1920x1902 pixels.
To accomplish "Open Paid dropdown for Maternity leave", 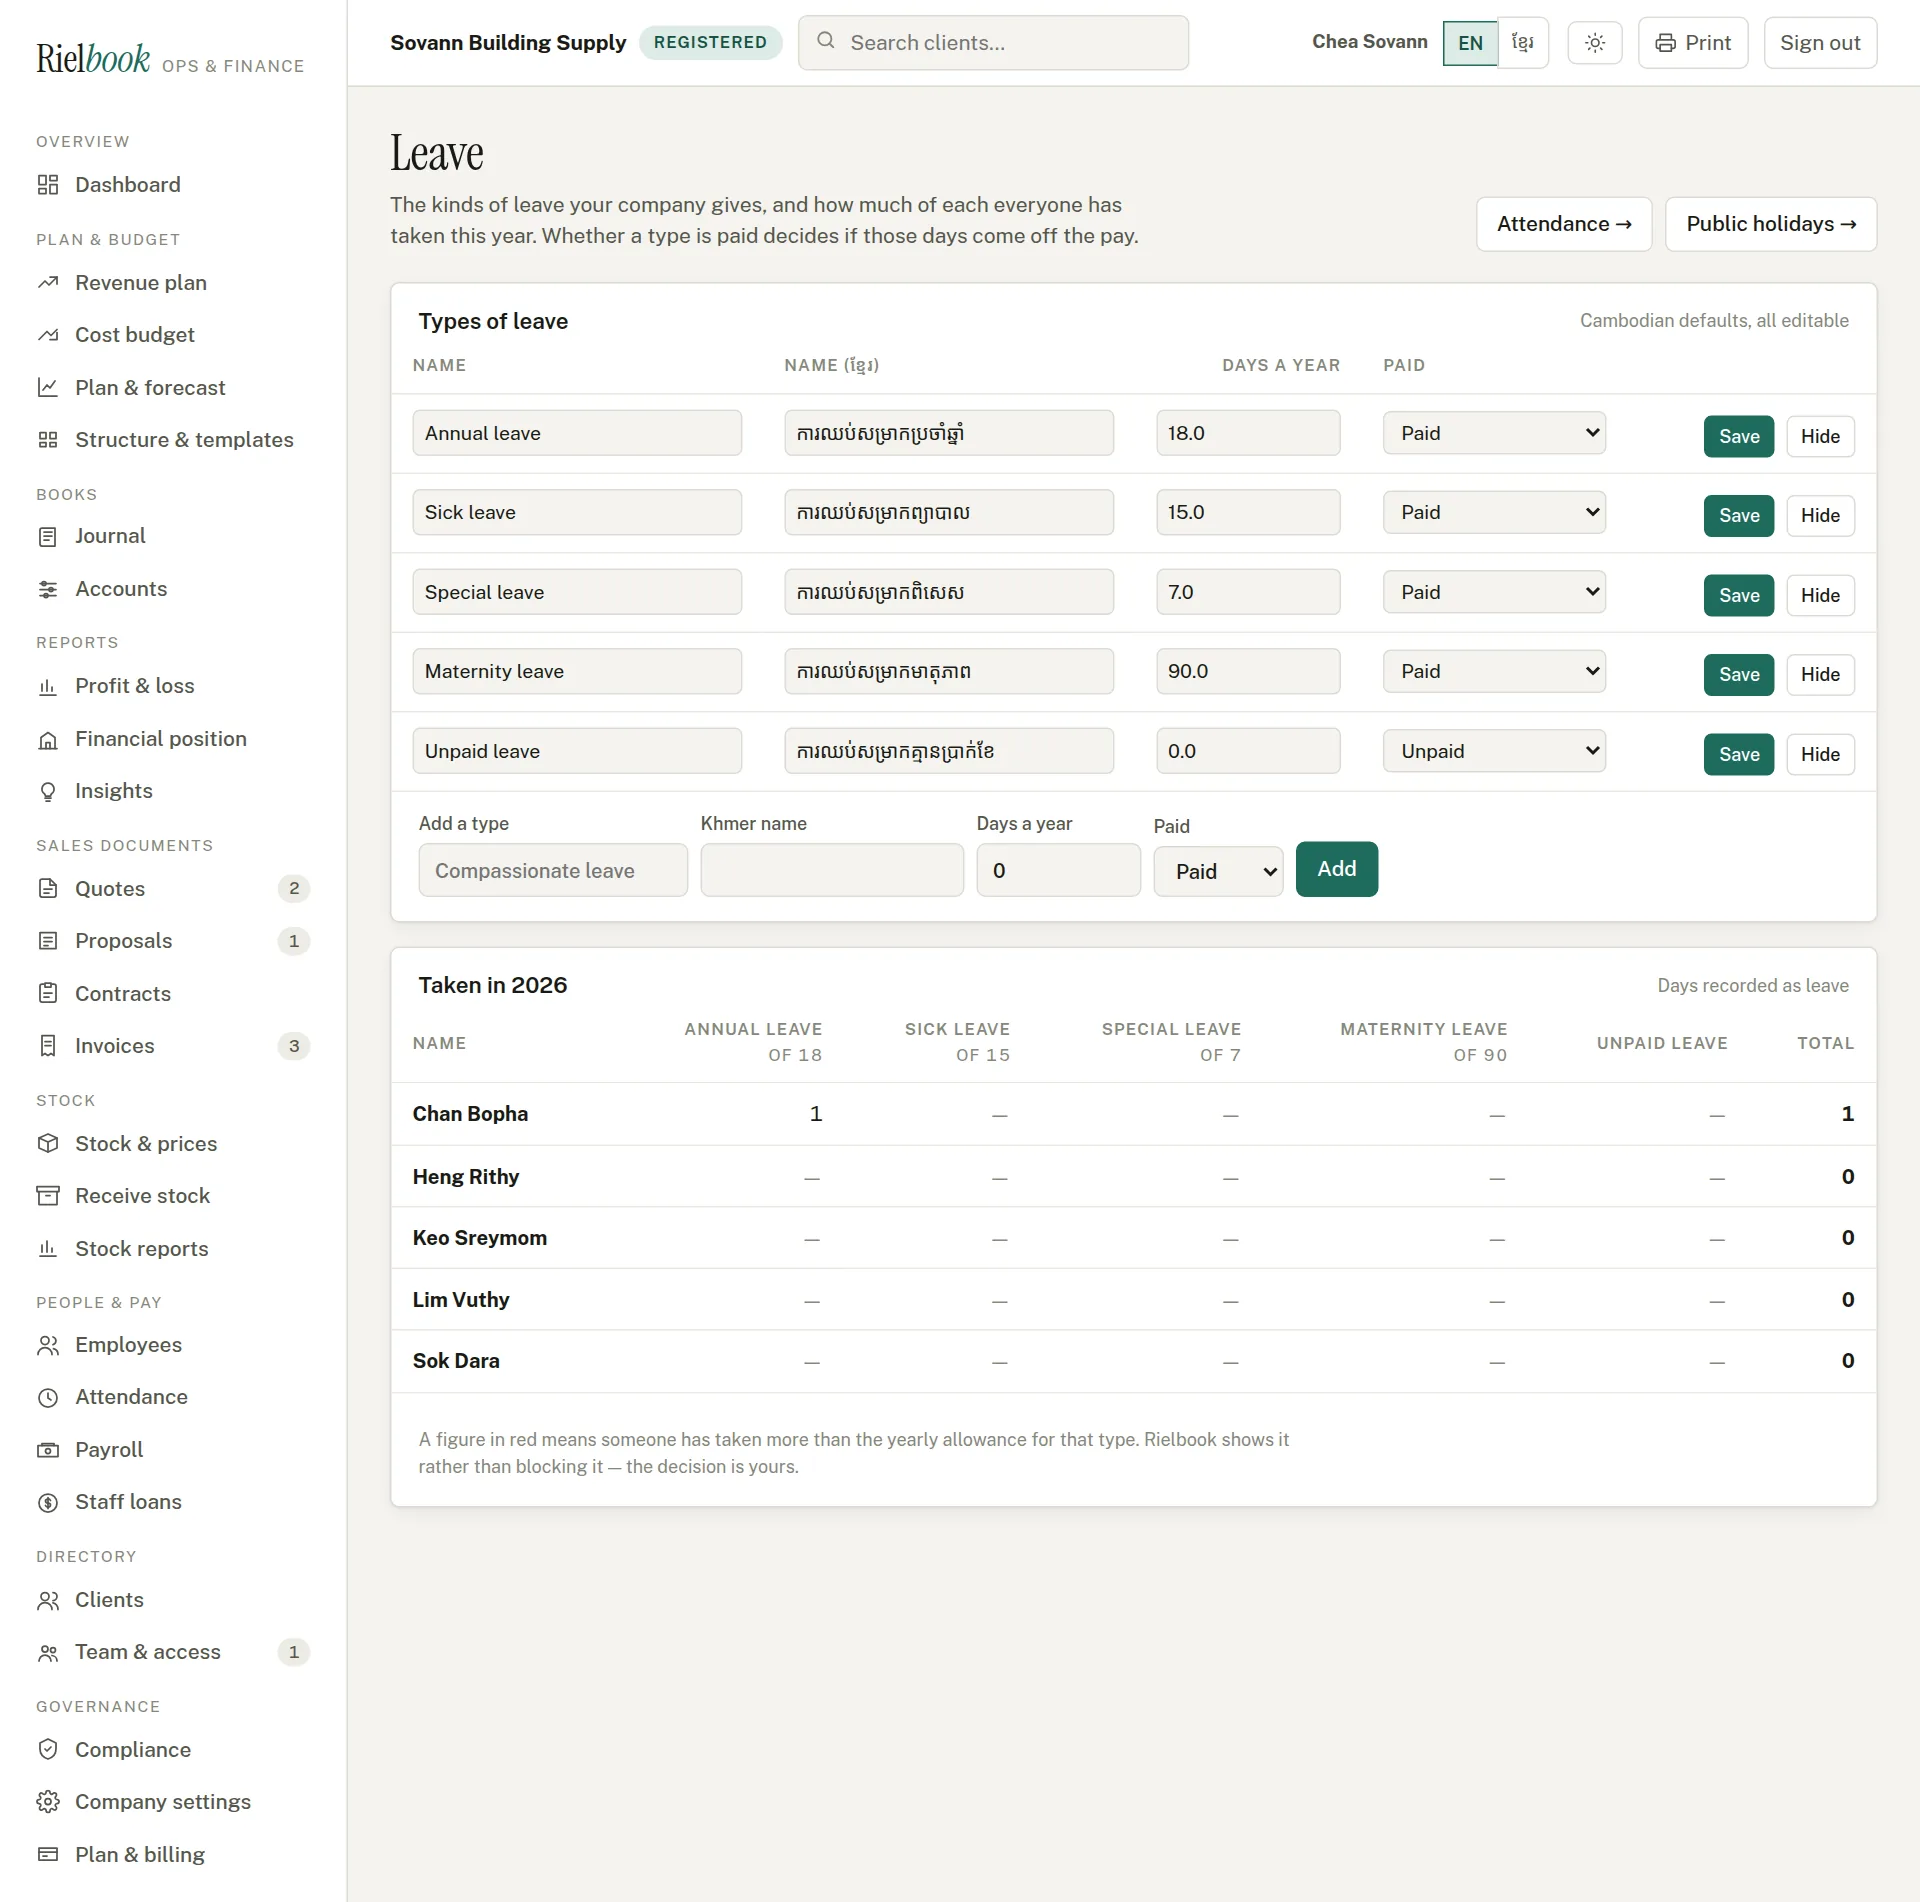I will [1494, 671].
